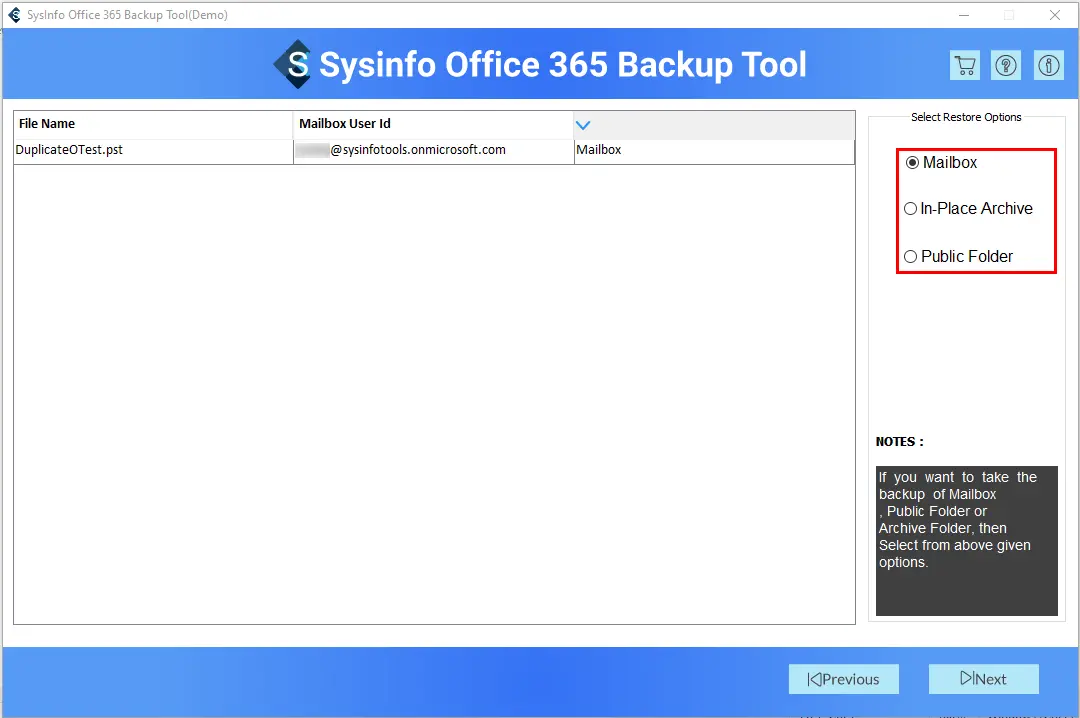Select the In-Place Archive radio button
1080x718 pixels.
tap(911, 208)
